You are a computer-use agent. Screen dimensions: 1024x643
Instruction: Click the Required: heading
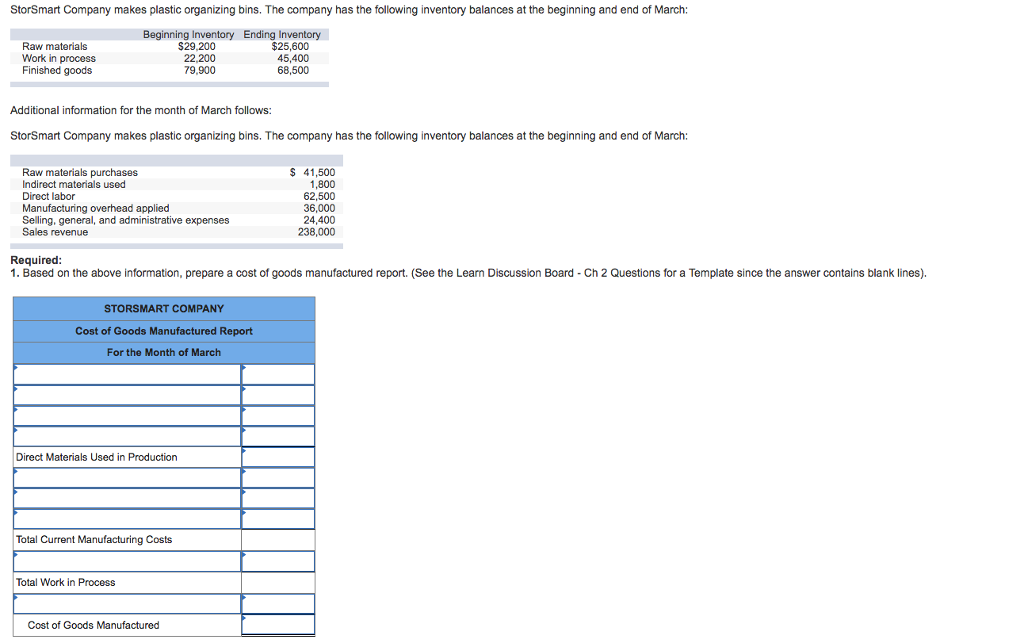(36, 260)
